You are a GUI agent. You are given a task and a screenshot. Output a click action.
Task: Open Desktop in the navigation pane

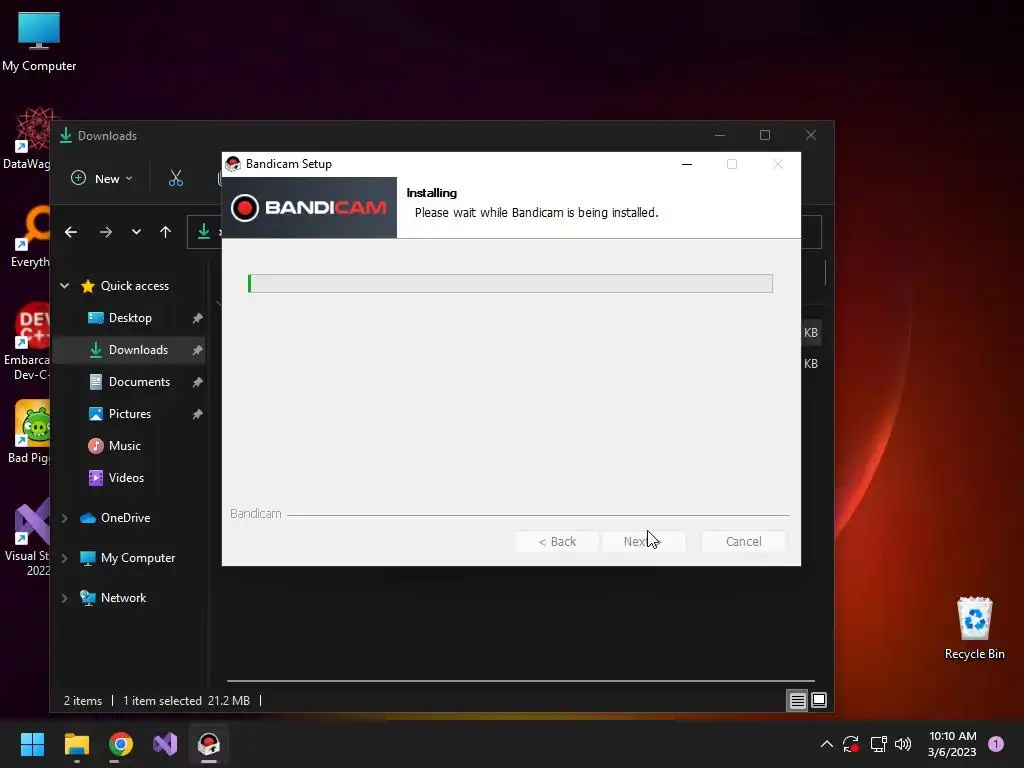point(130,318)
